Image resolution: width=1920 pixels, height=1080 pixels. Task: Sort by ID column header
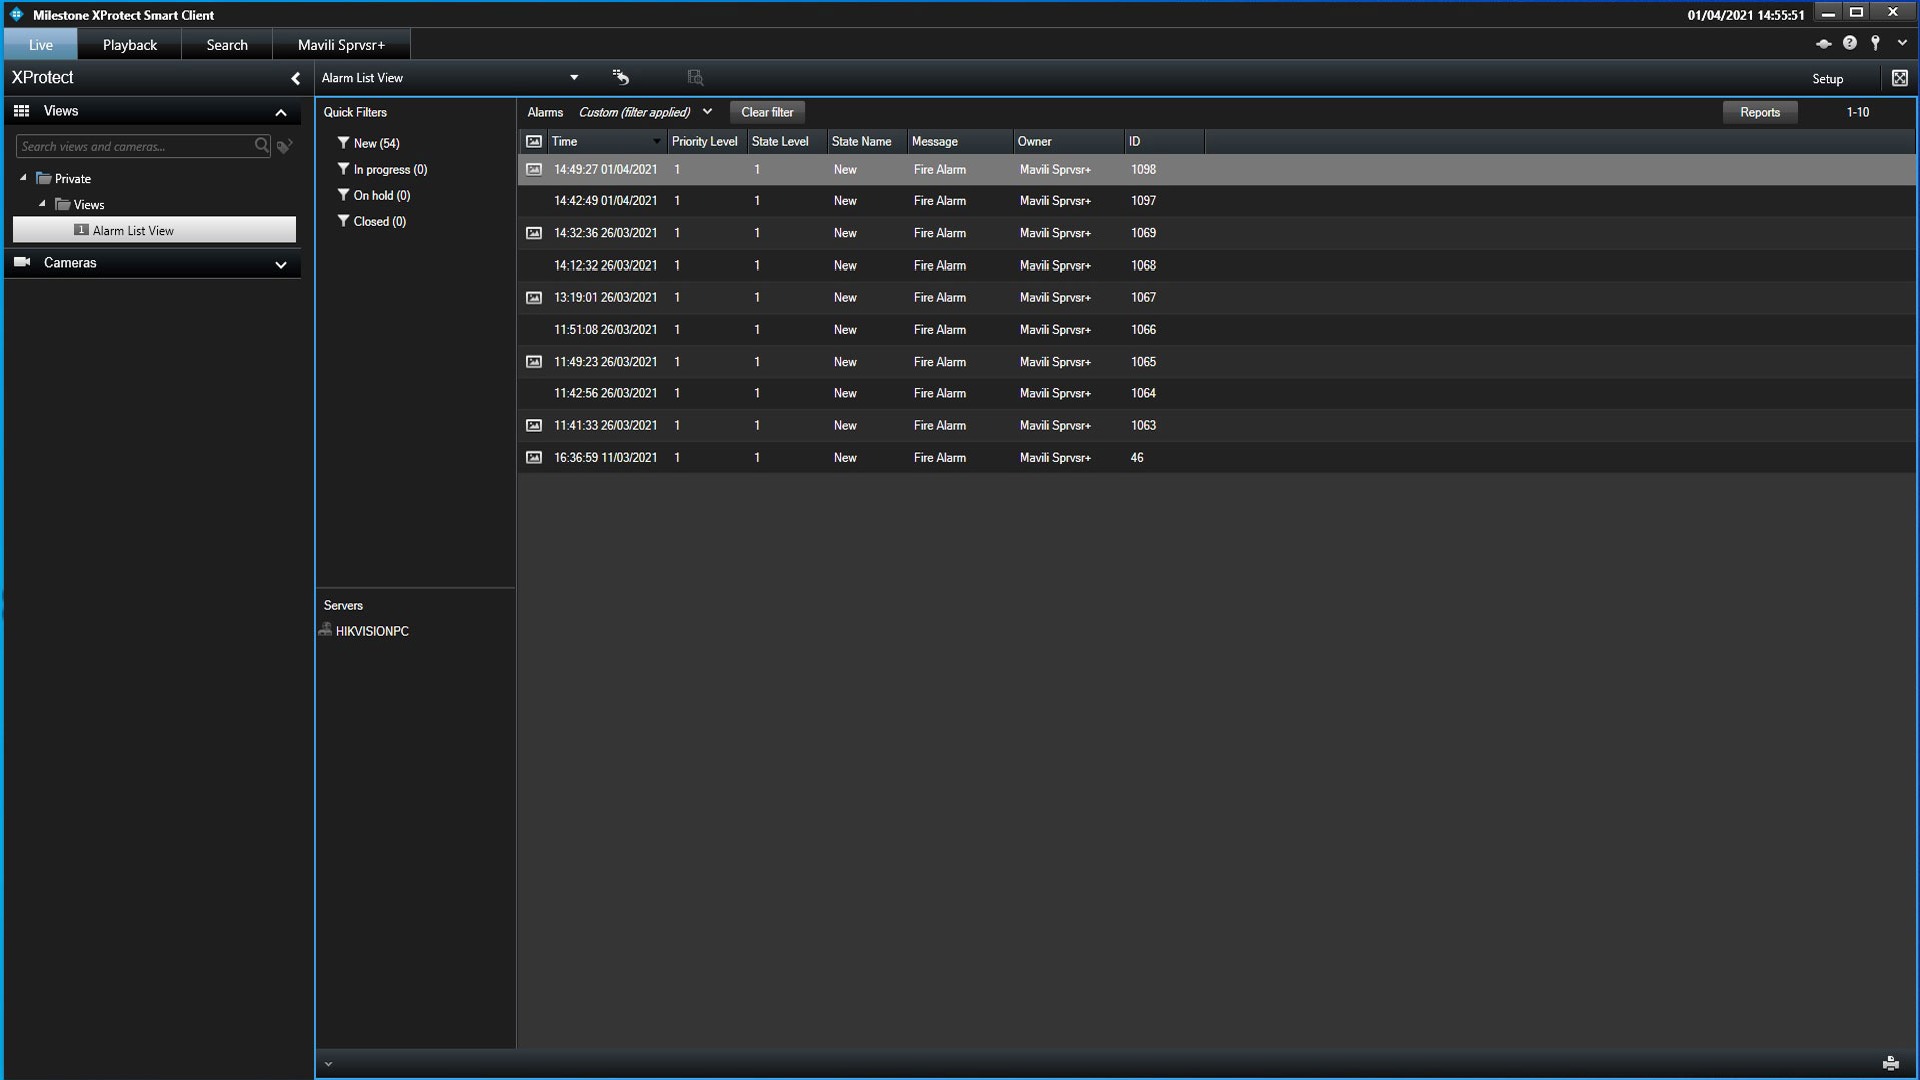[1164, 141]
